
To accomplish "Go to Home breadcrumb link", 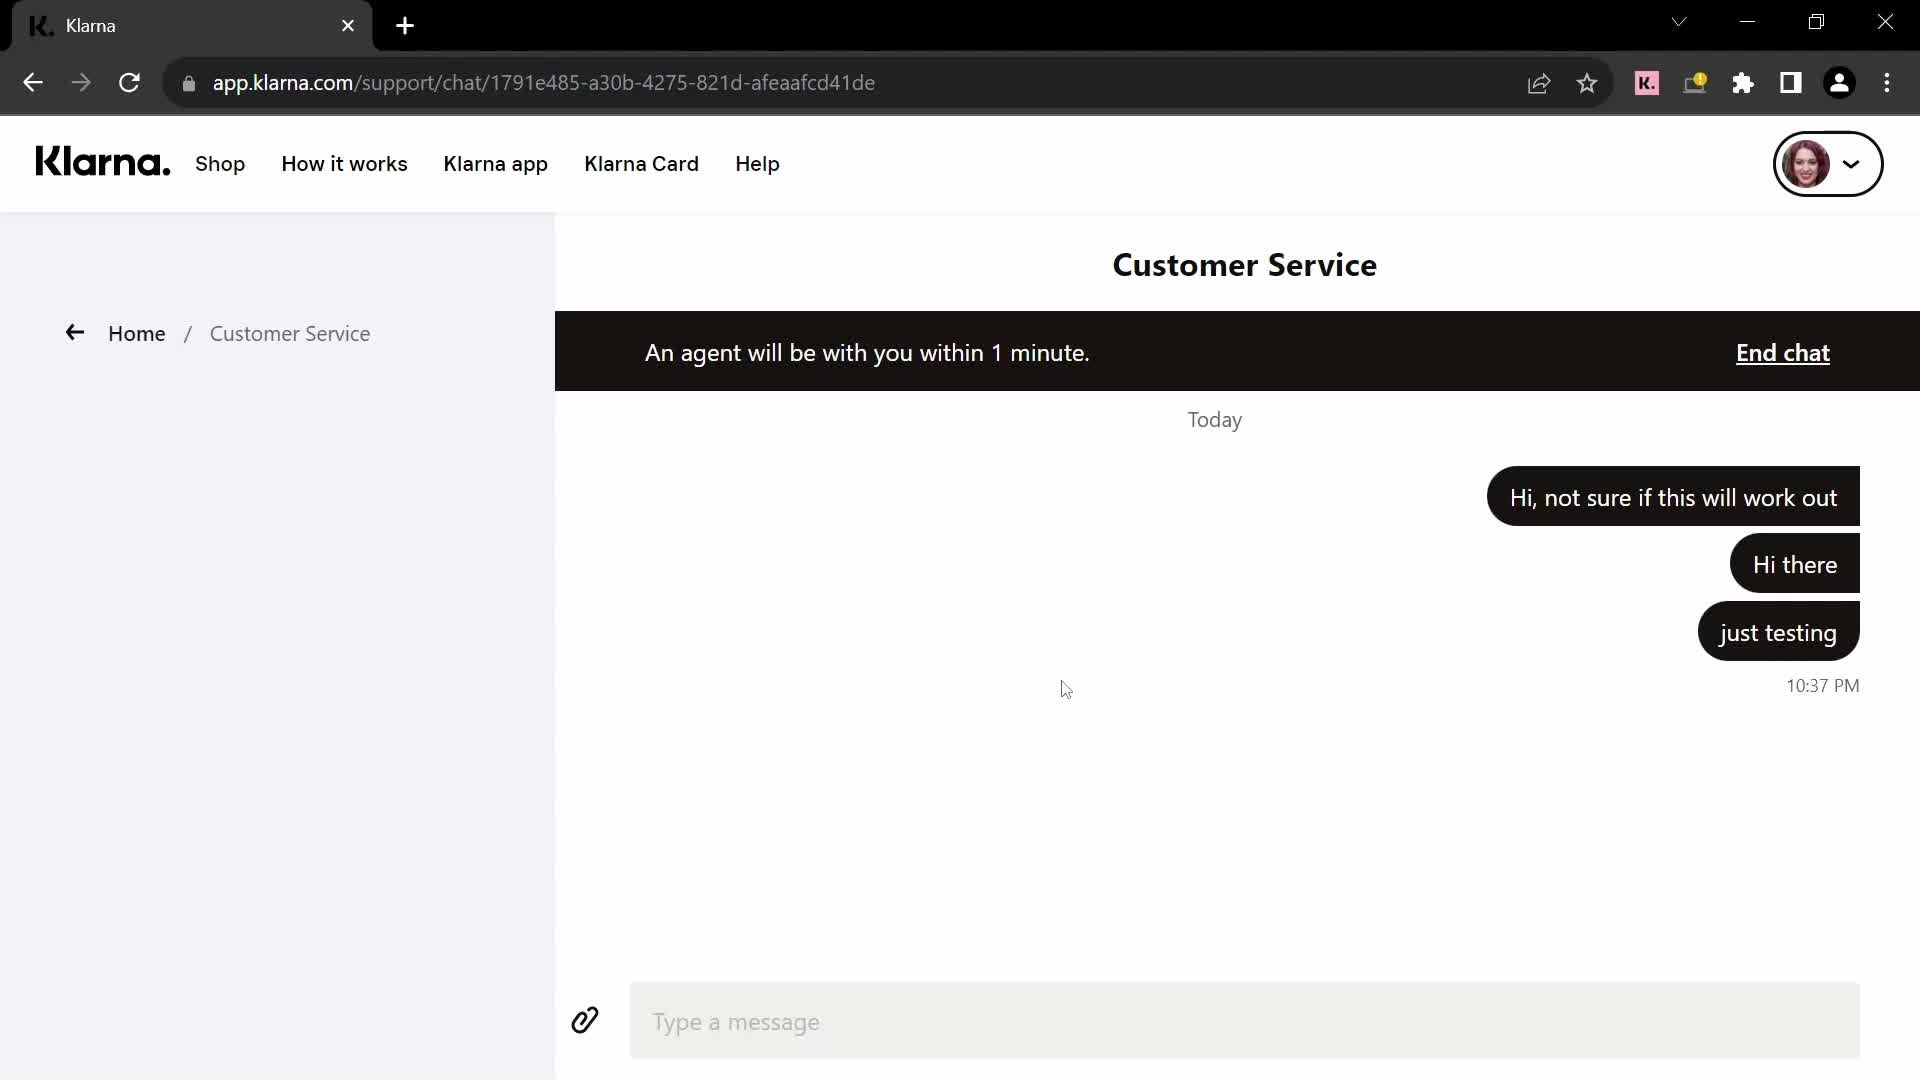I will 137,334.
